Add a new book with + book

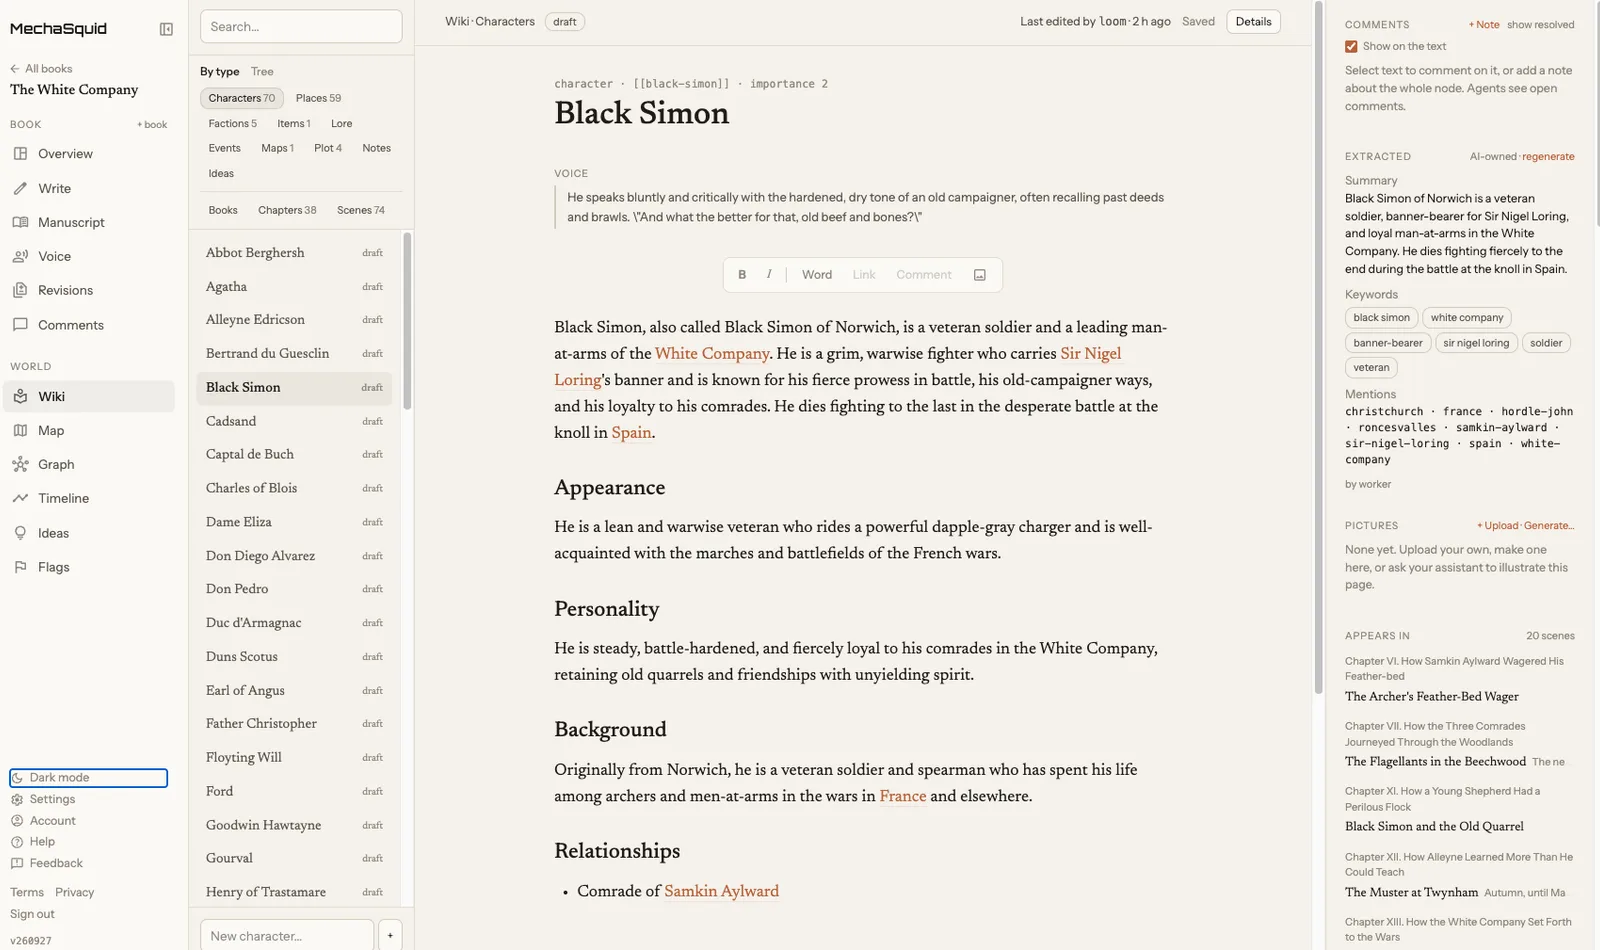pos(152,125)
